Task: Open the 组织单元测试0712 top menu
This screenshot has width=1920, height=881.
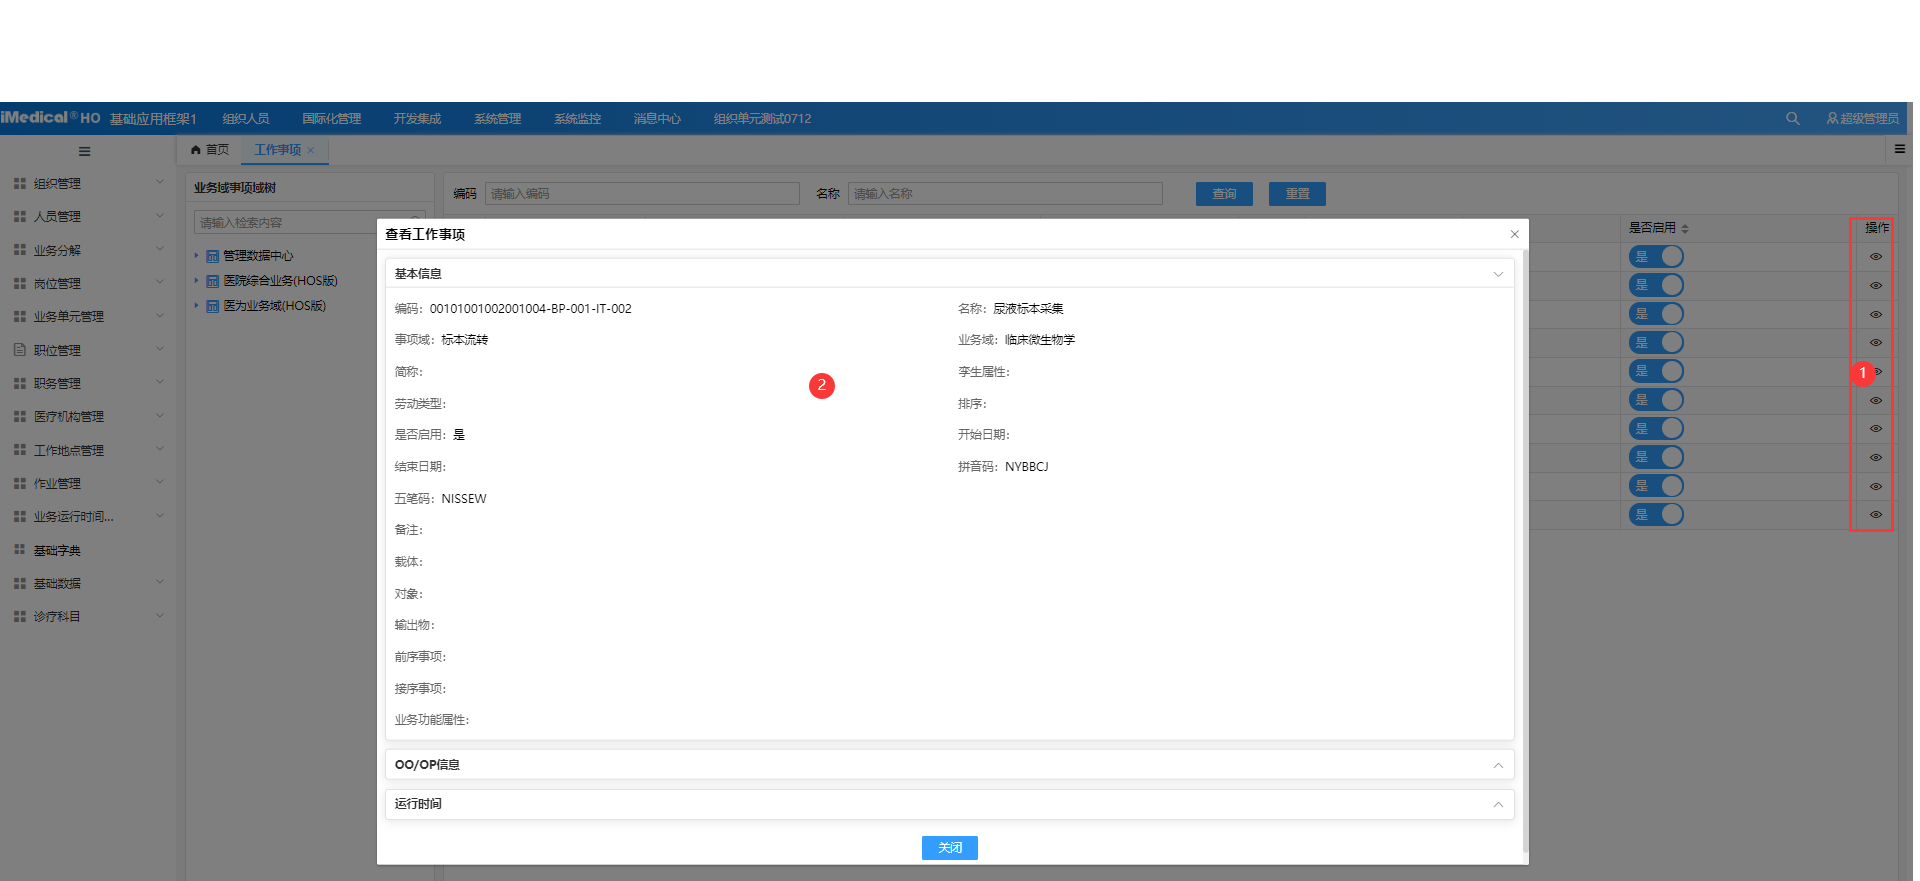Action: (x=762, y=118)
